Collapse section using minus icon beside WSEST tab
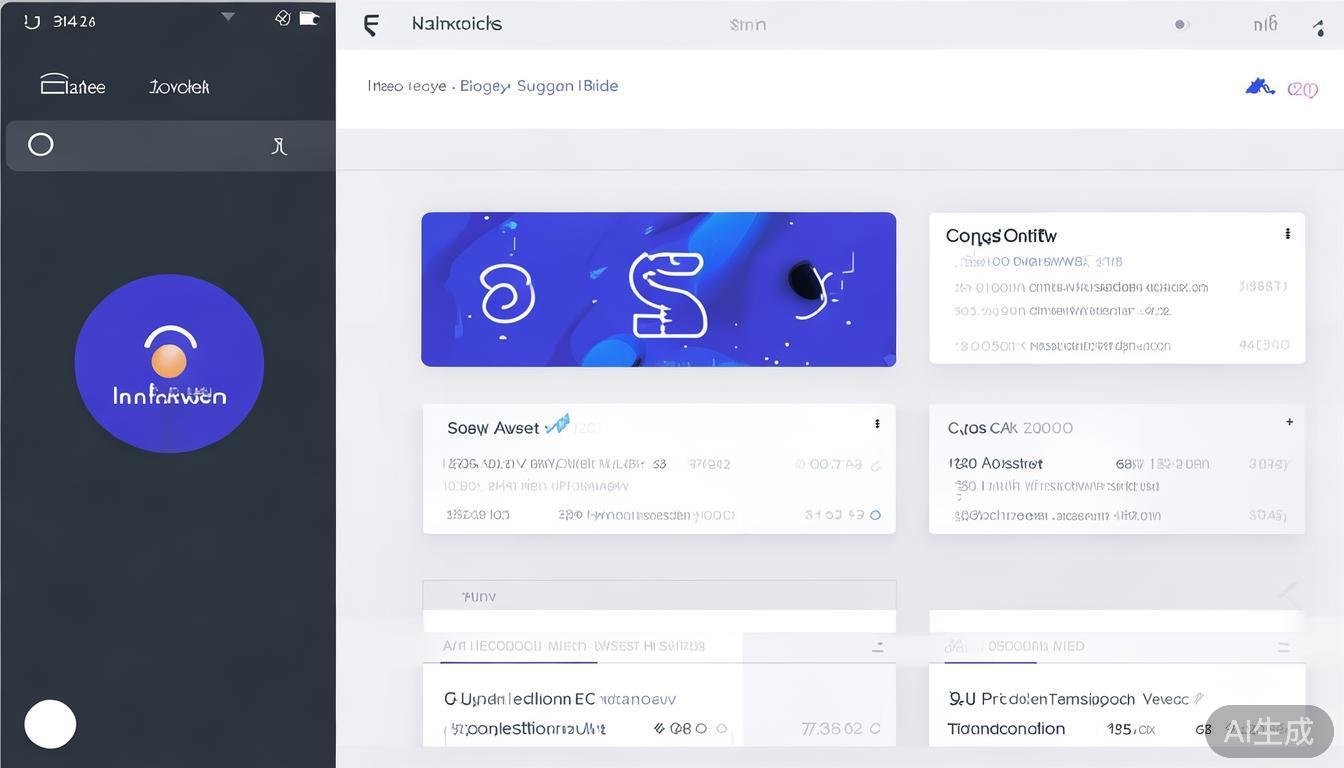Image resolution: width=1344 pixels, height=768 pixels. point(877,647)
